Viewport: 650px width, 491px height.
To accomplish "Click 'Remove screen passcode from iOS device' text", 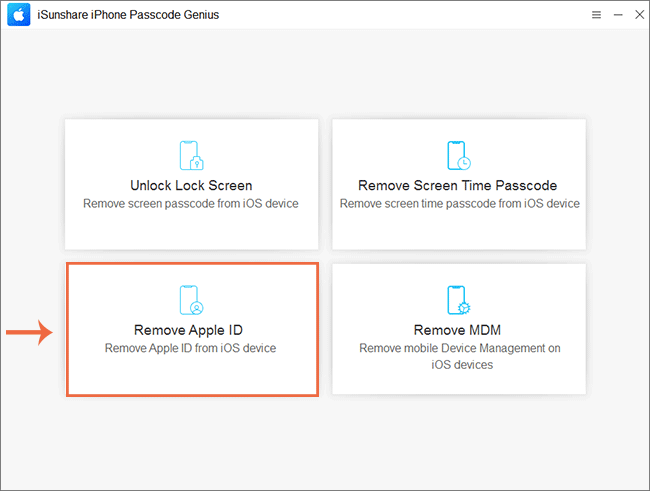I will tap(191, 204).
